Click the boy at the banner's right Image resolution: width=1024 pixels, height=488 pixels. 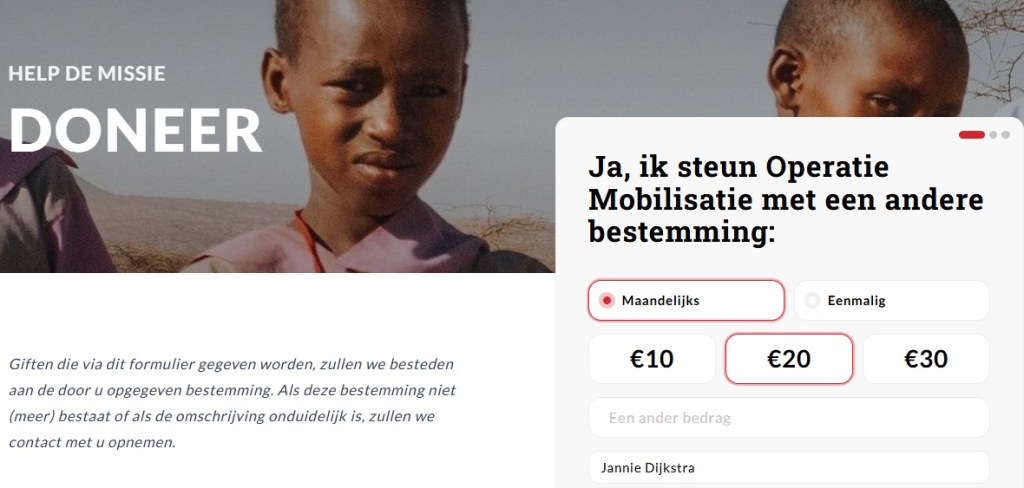tap(869, 59)
